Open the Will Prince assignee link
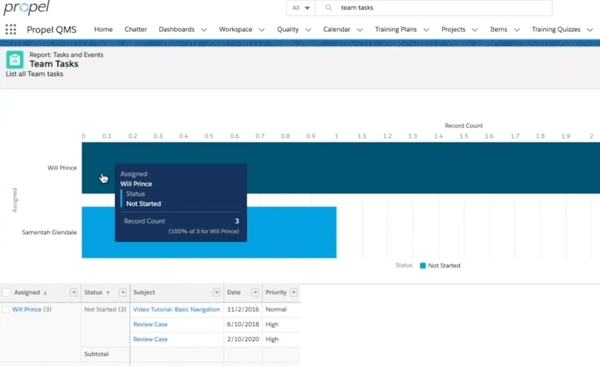This screenshot has height=366, width=600. [x=26, y=309]
